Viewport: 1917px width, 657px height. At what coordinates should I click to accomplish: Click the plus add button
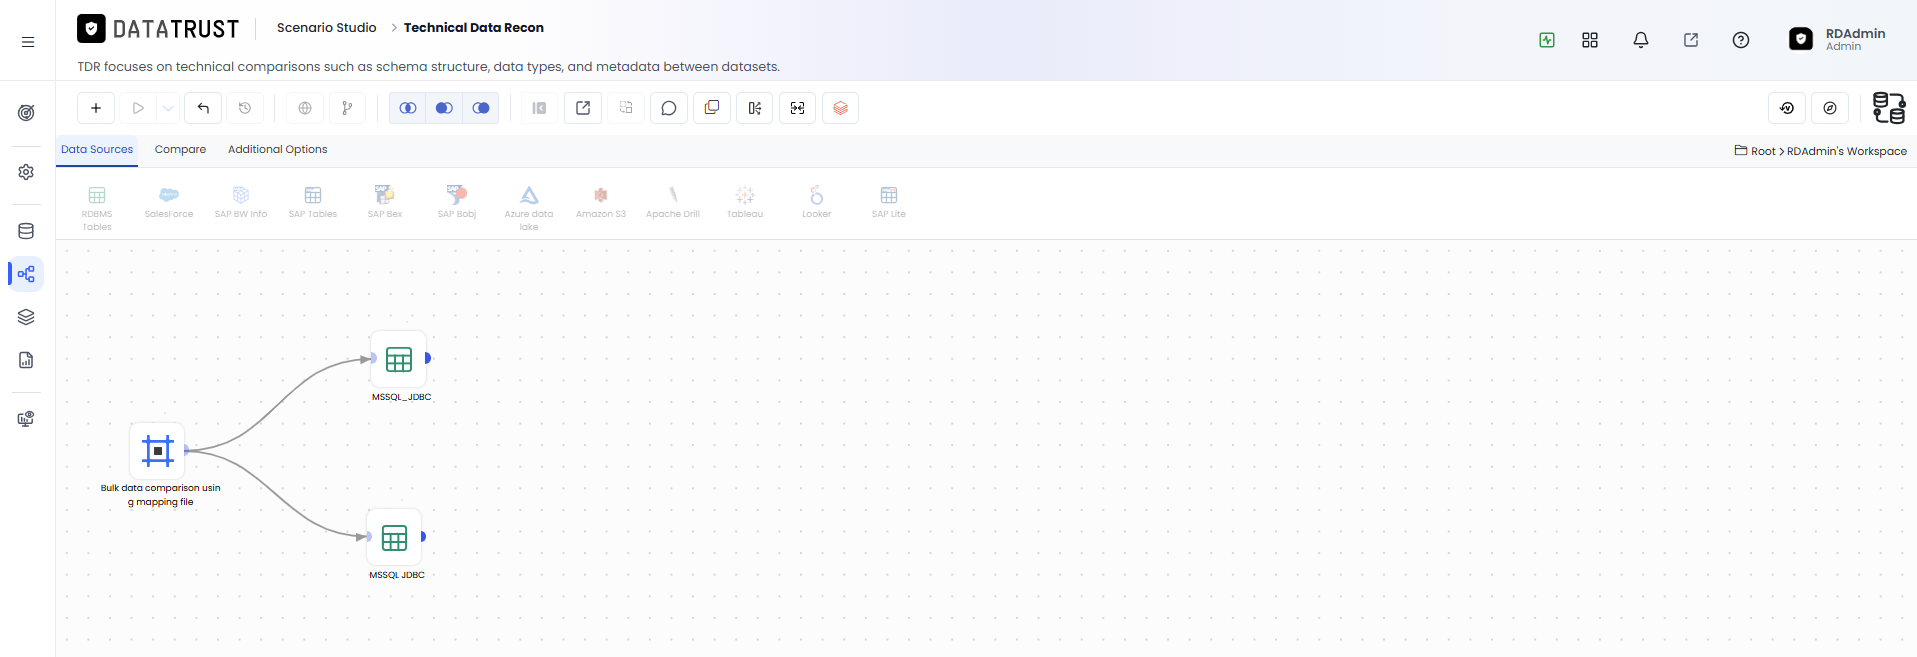[96, 108]
